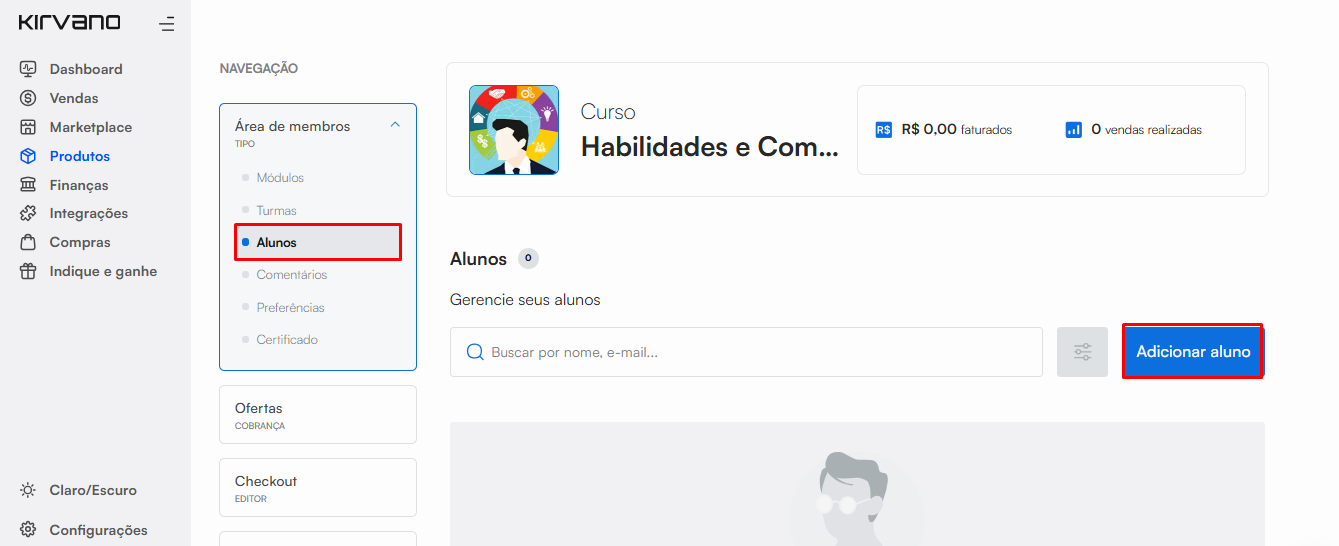
Task: Open the Marketplace page
Action: [90, 127]
